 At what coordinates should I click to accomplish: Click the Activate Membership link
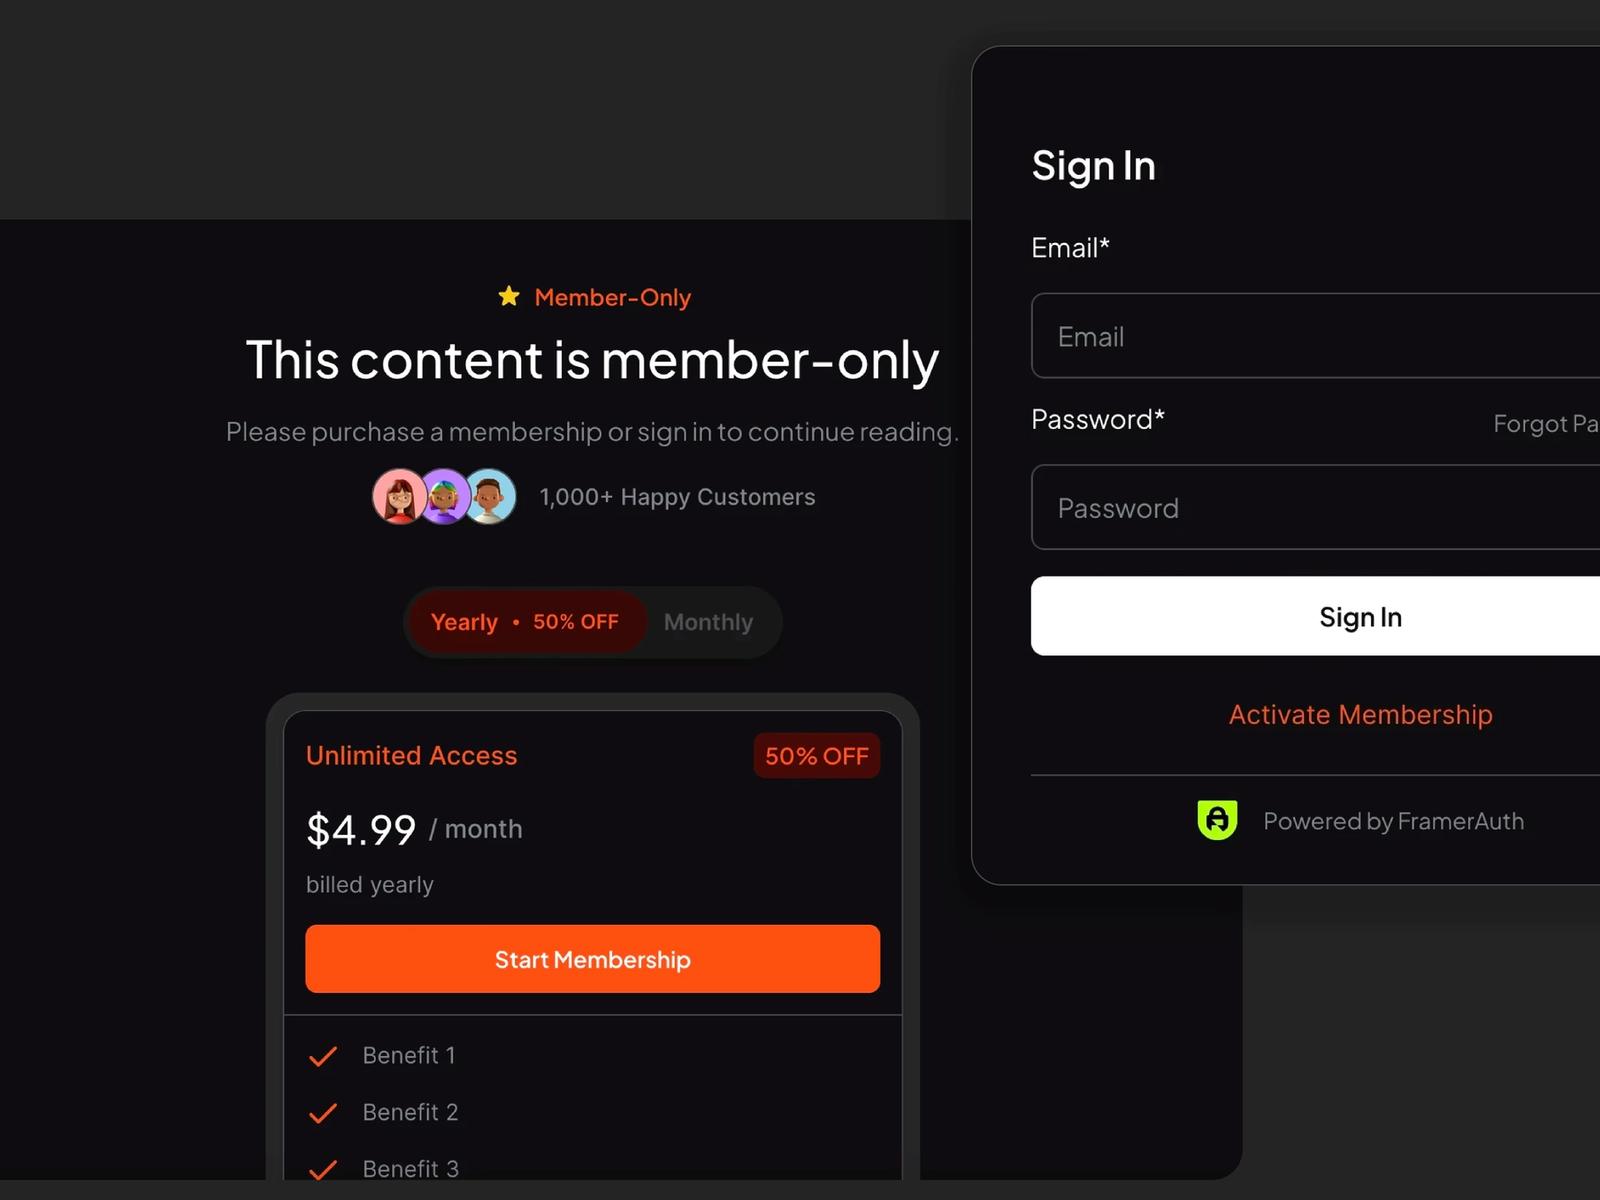tap(1360, 714)
